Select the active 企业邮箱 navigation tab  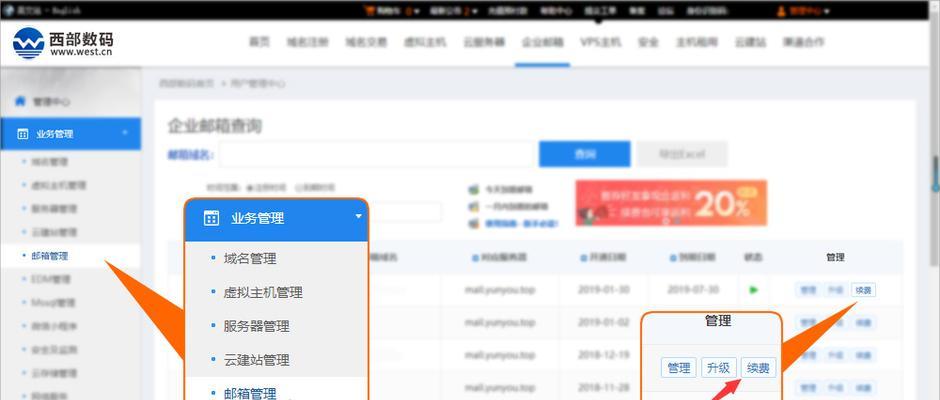click(x=543, y=42)
